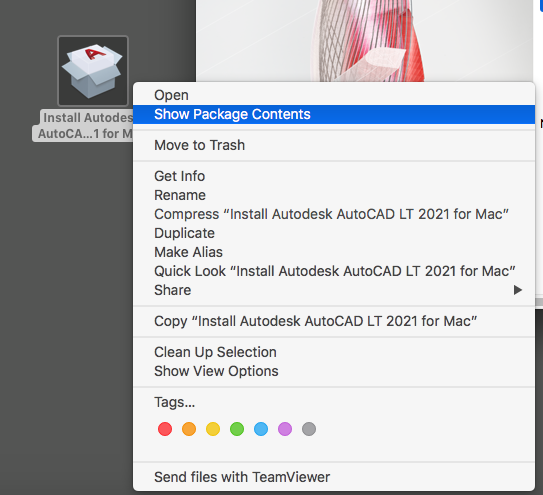This screenshot has height=495, width=543.
Task: Select the Install Autodesk AutoCAD file name label
Action: click(83, 125)
